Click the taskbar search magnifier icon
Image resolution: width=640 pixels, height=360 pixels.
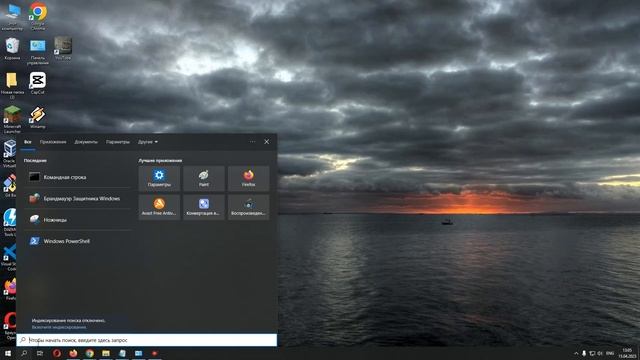[x=24, y=353]
